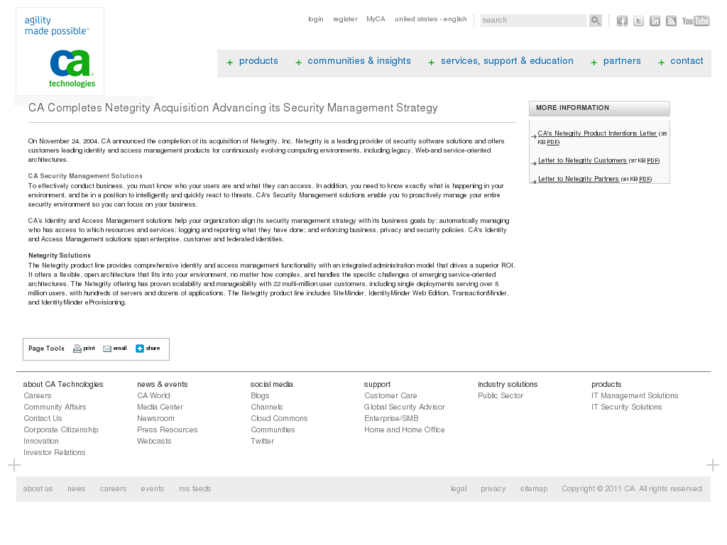Open IT Security Solutions link
This screenshot has width=727, height=545.
(x=626, y=407)
